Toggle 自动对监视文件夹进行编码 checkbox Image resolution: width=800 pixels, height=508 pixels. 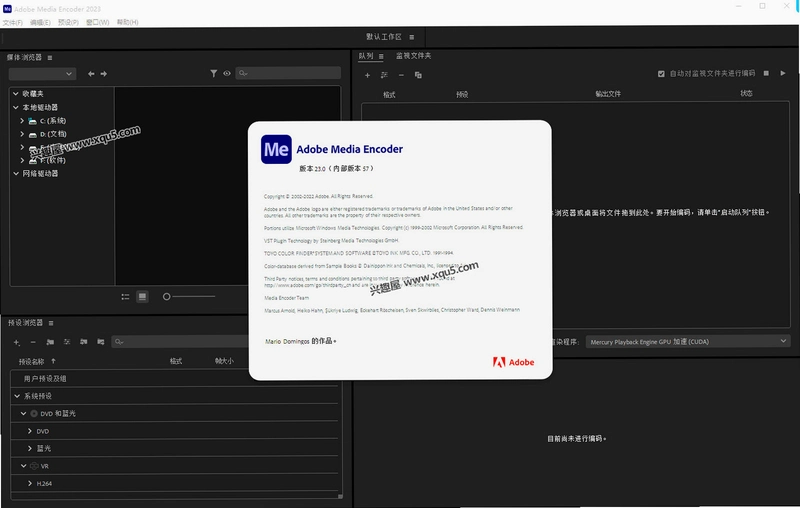(661, 74)
